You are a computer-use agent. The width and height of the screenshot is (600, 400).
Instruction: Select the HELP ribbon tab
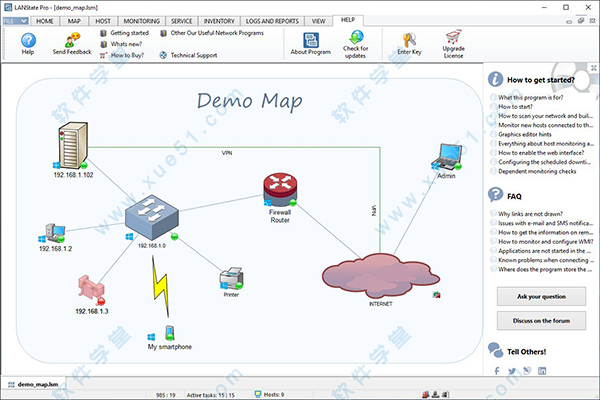[348, 20]
